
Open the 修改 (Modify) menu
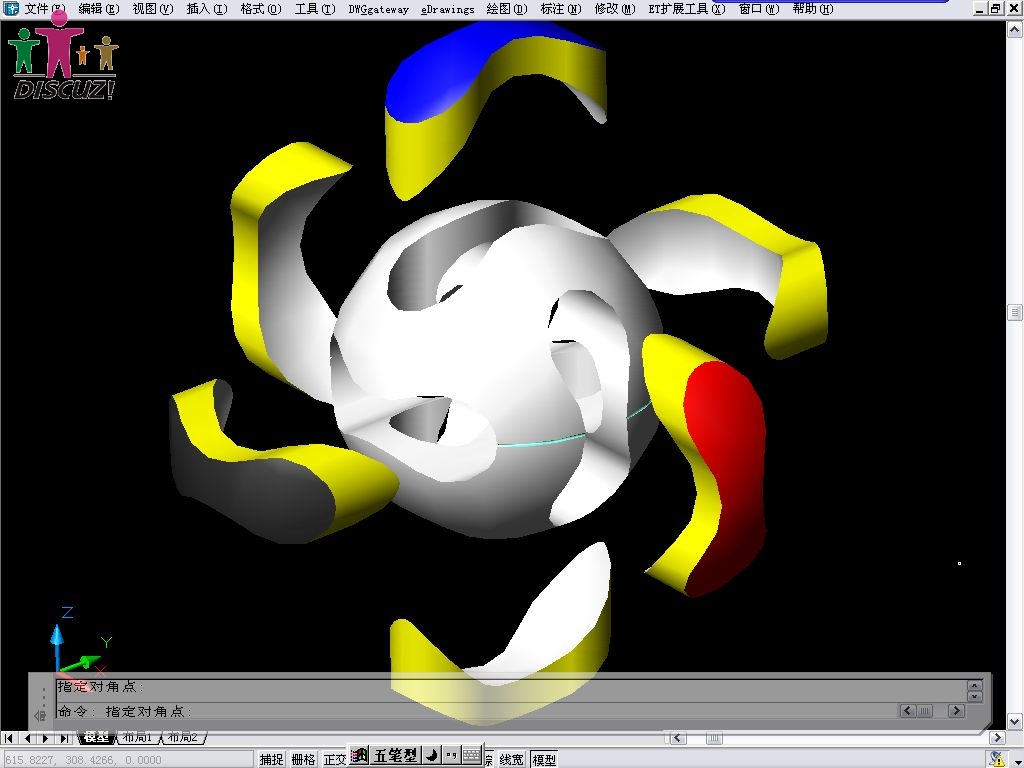click(615, 9)
